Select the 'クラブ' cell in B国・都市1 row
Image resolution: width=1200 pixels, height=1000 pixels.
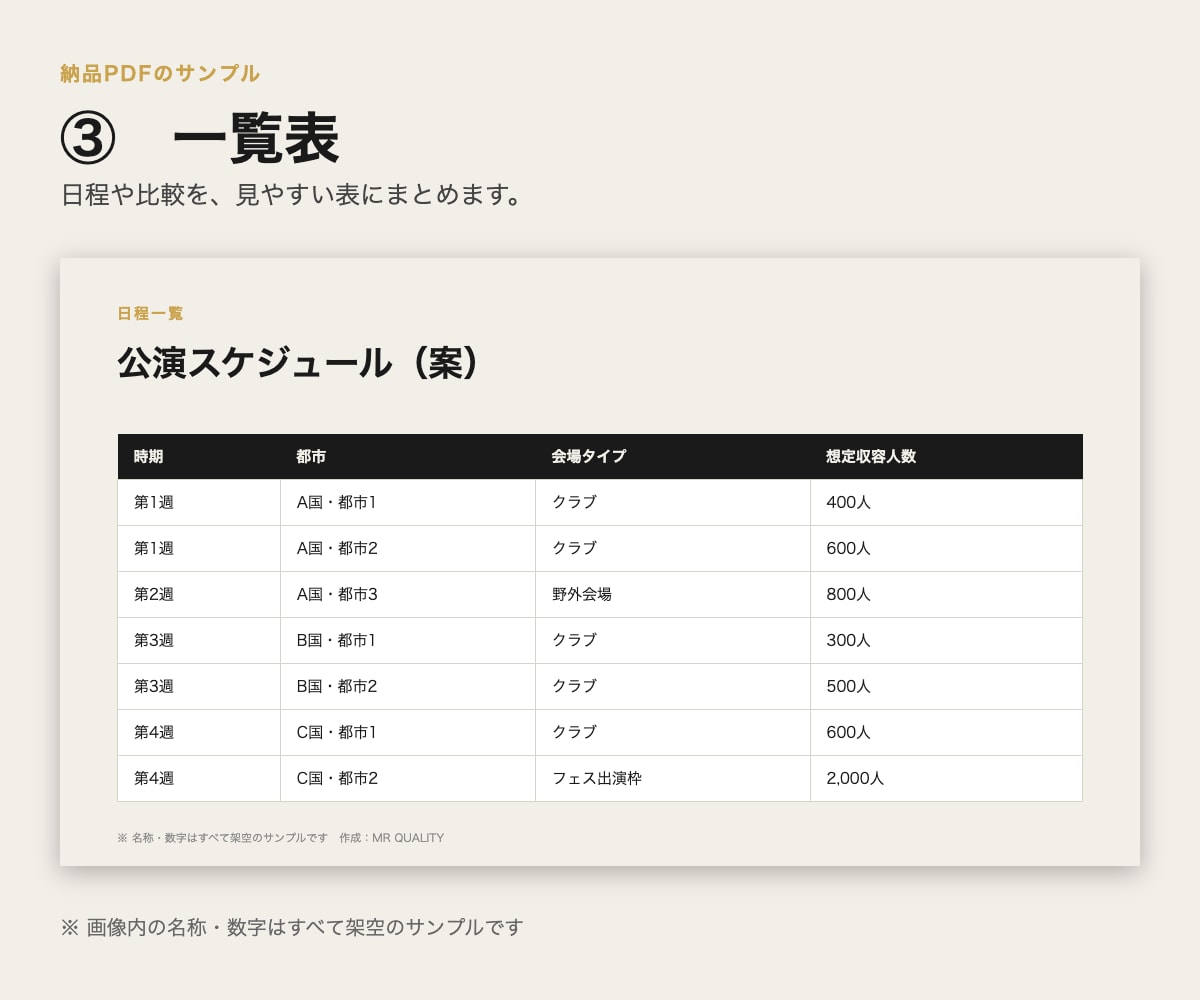[x=673, y=640]
